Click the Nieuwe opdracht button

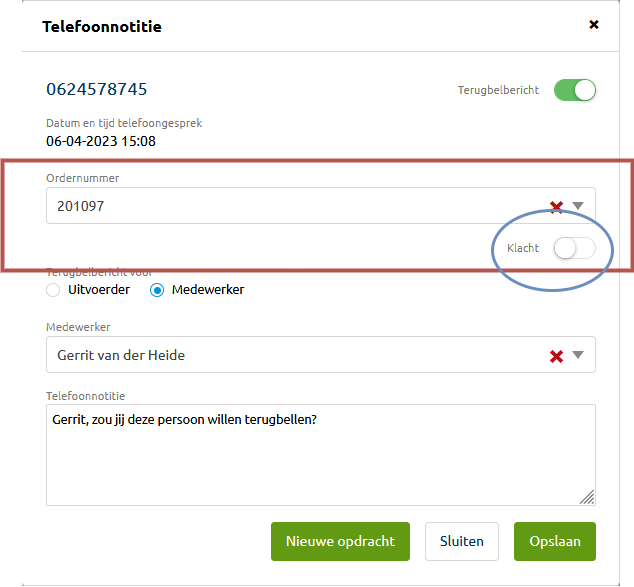[340, 541]
